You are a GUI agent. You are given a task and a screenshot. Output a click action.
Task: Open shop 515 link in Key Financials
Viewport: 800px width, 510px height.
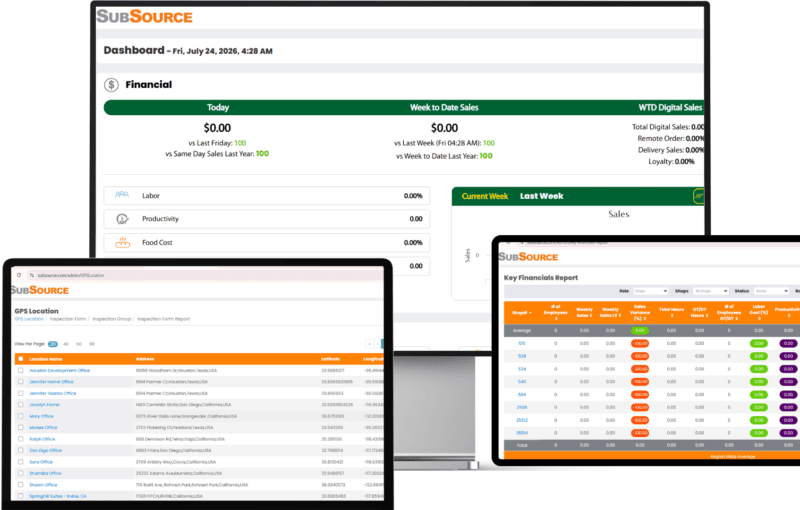(521, 343)
